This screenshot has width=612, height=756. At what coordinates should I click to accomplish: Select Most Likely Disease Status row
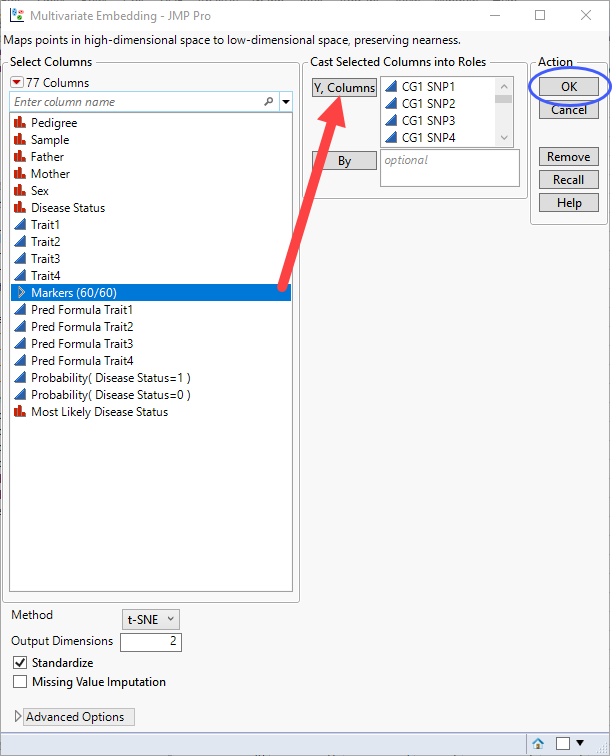click(151, 412)
